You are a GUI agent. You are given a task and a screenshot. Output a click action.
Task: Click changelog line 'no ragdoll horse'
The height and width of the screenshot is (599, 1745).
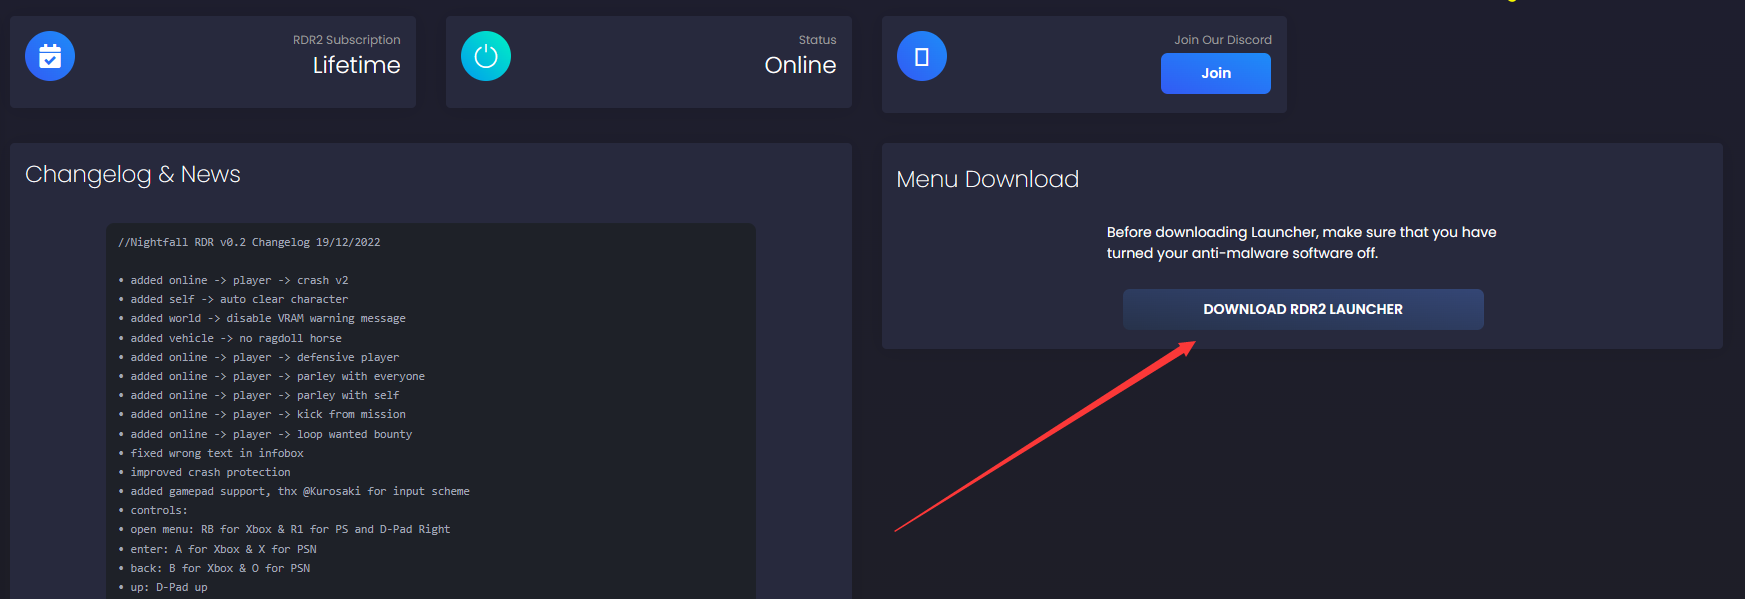tap(231, 338)
